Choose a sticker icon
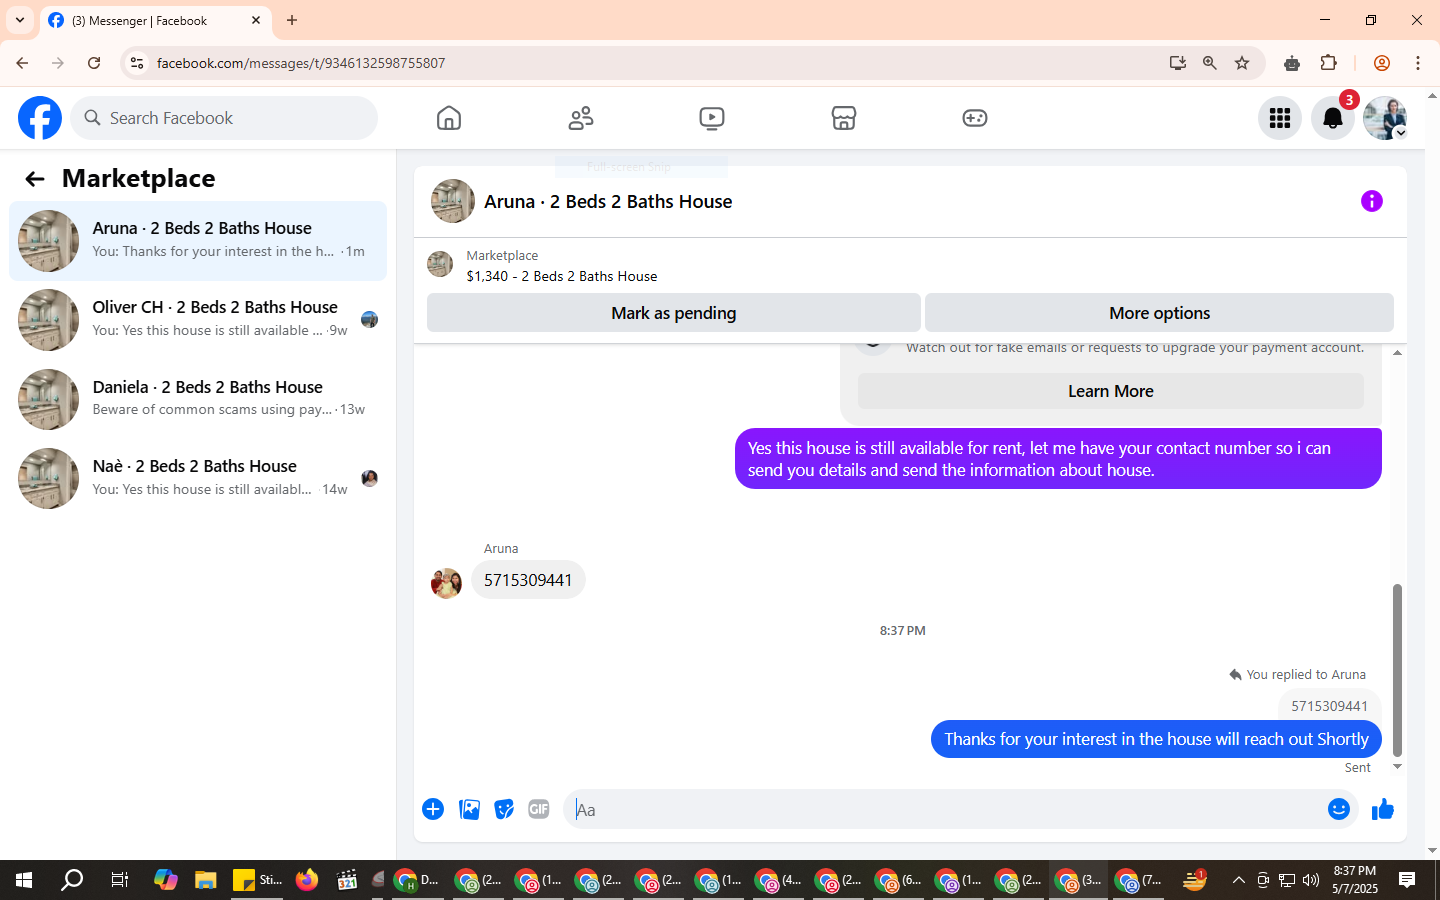 point(504,809)
